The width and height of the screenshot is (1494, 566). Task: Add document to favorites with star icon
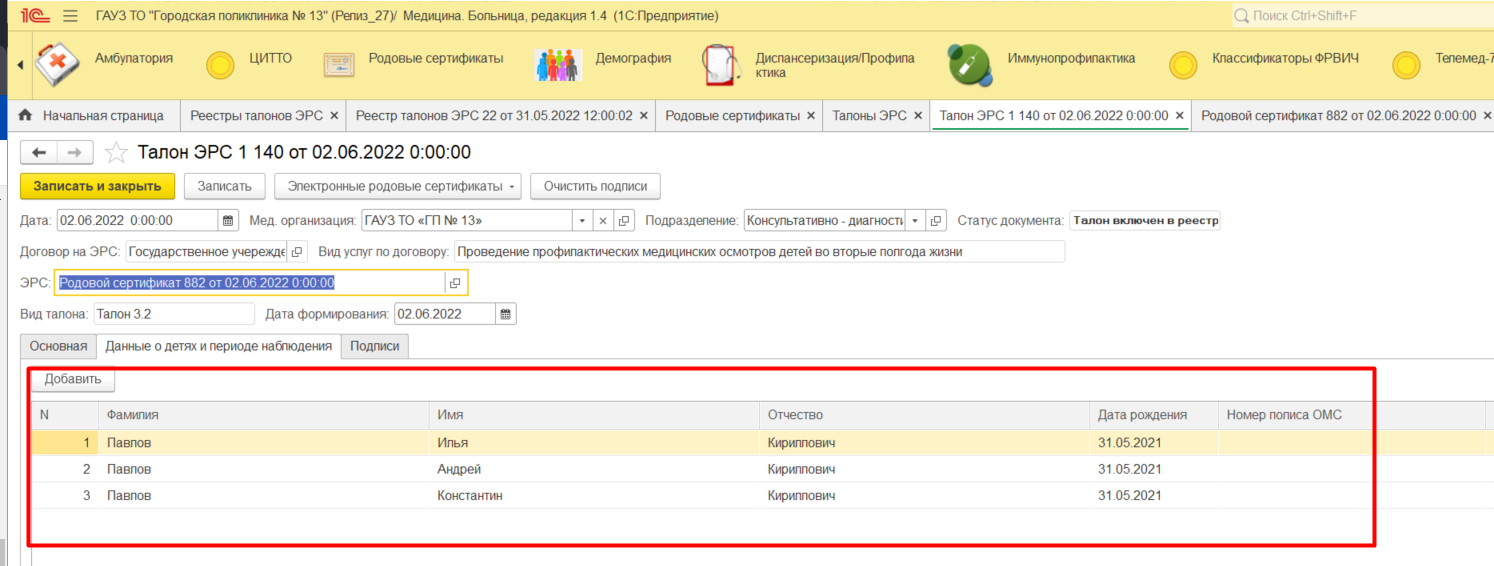click(x=117, y=153)
